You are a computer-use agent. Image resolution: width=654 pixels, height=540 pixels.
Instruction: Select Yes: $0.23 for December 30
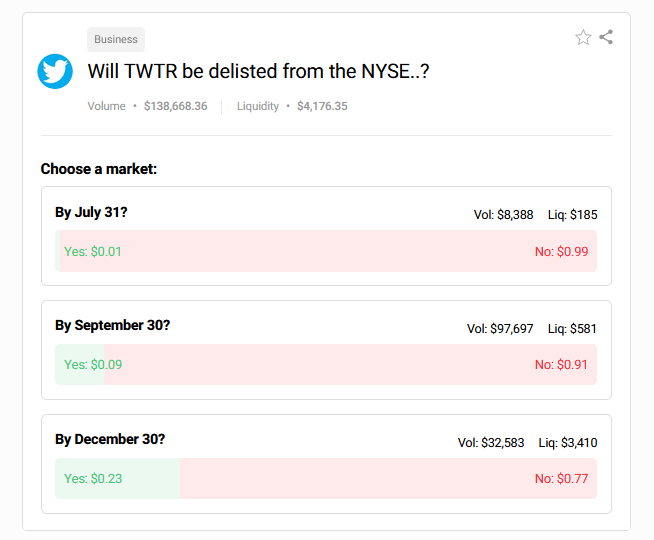click(x=93, y=478)
